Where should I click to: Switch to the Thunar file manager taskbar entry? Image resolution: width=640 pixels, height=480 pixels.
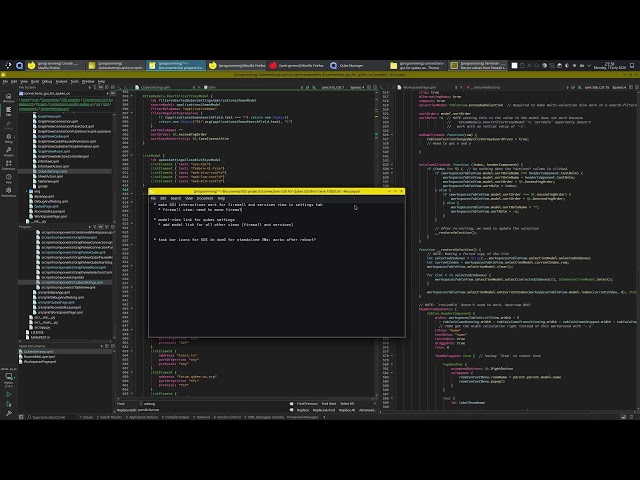pos(417,65)
